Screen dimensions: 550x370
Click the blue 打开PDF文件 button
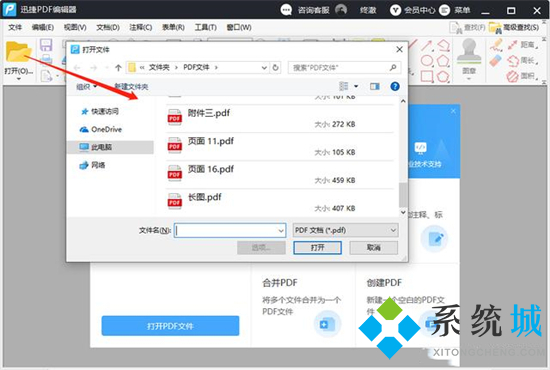(170, 326)
